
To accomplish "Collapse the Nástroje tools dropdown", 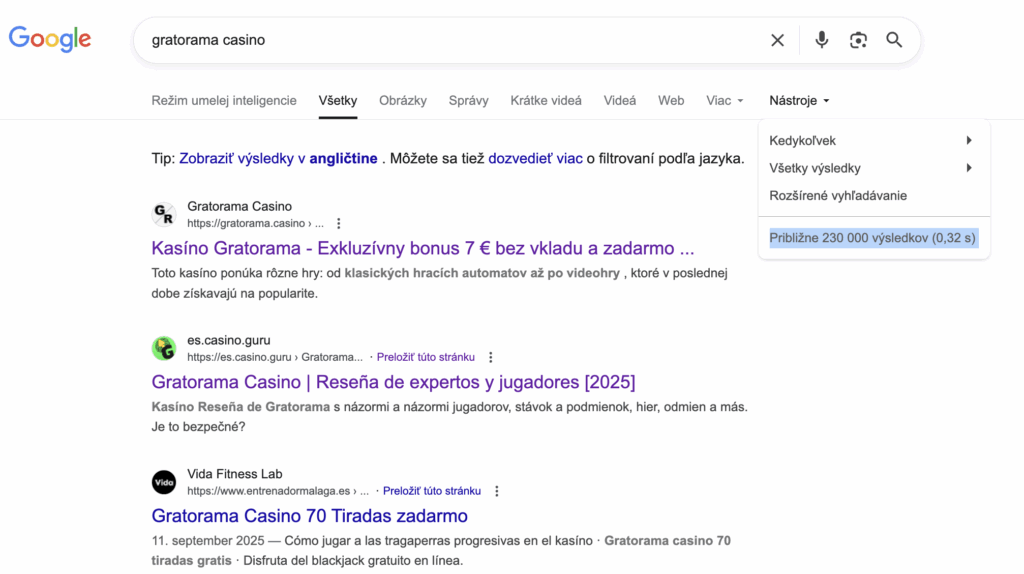I will (x=799, y=101).
